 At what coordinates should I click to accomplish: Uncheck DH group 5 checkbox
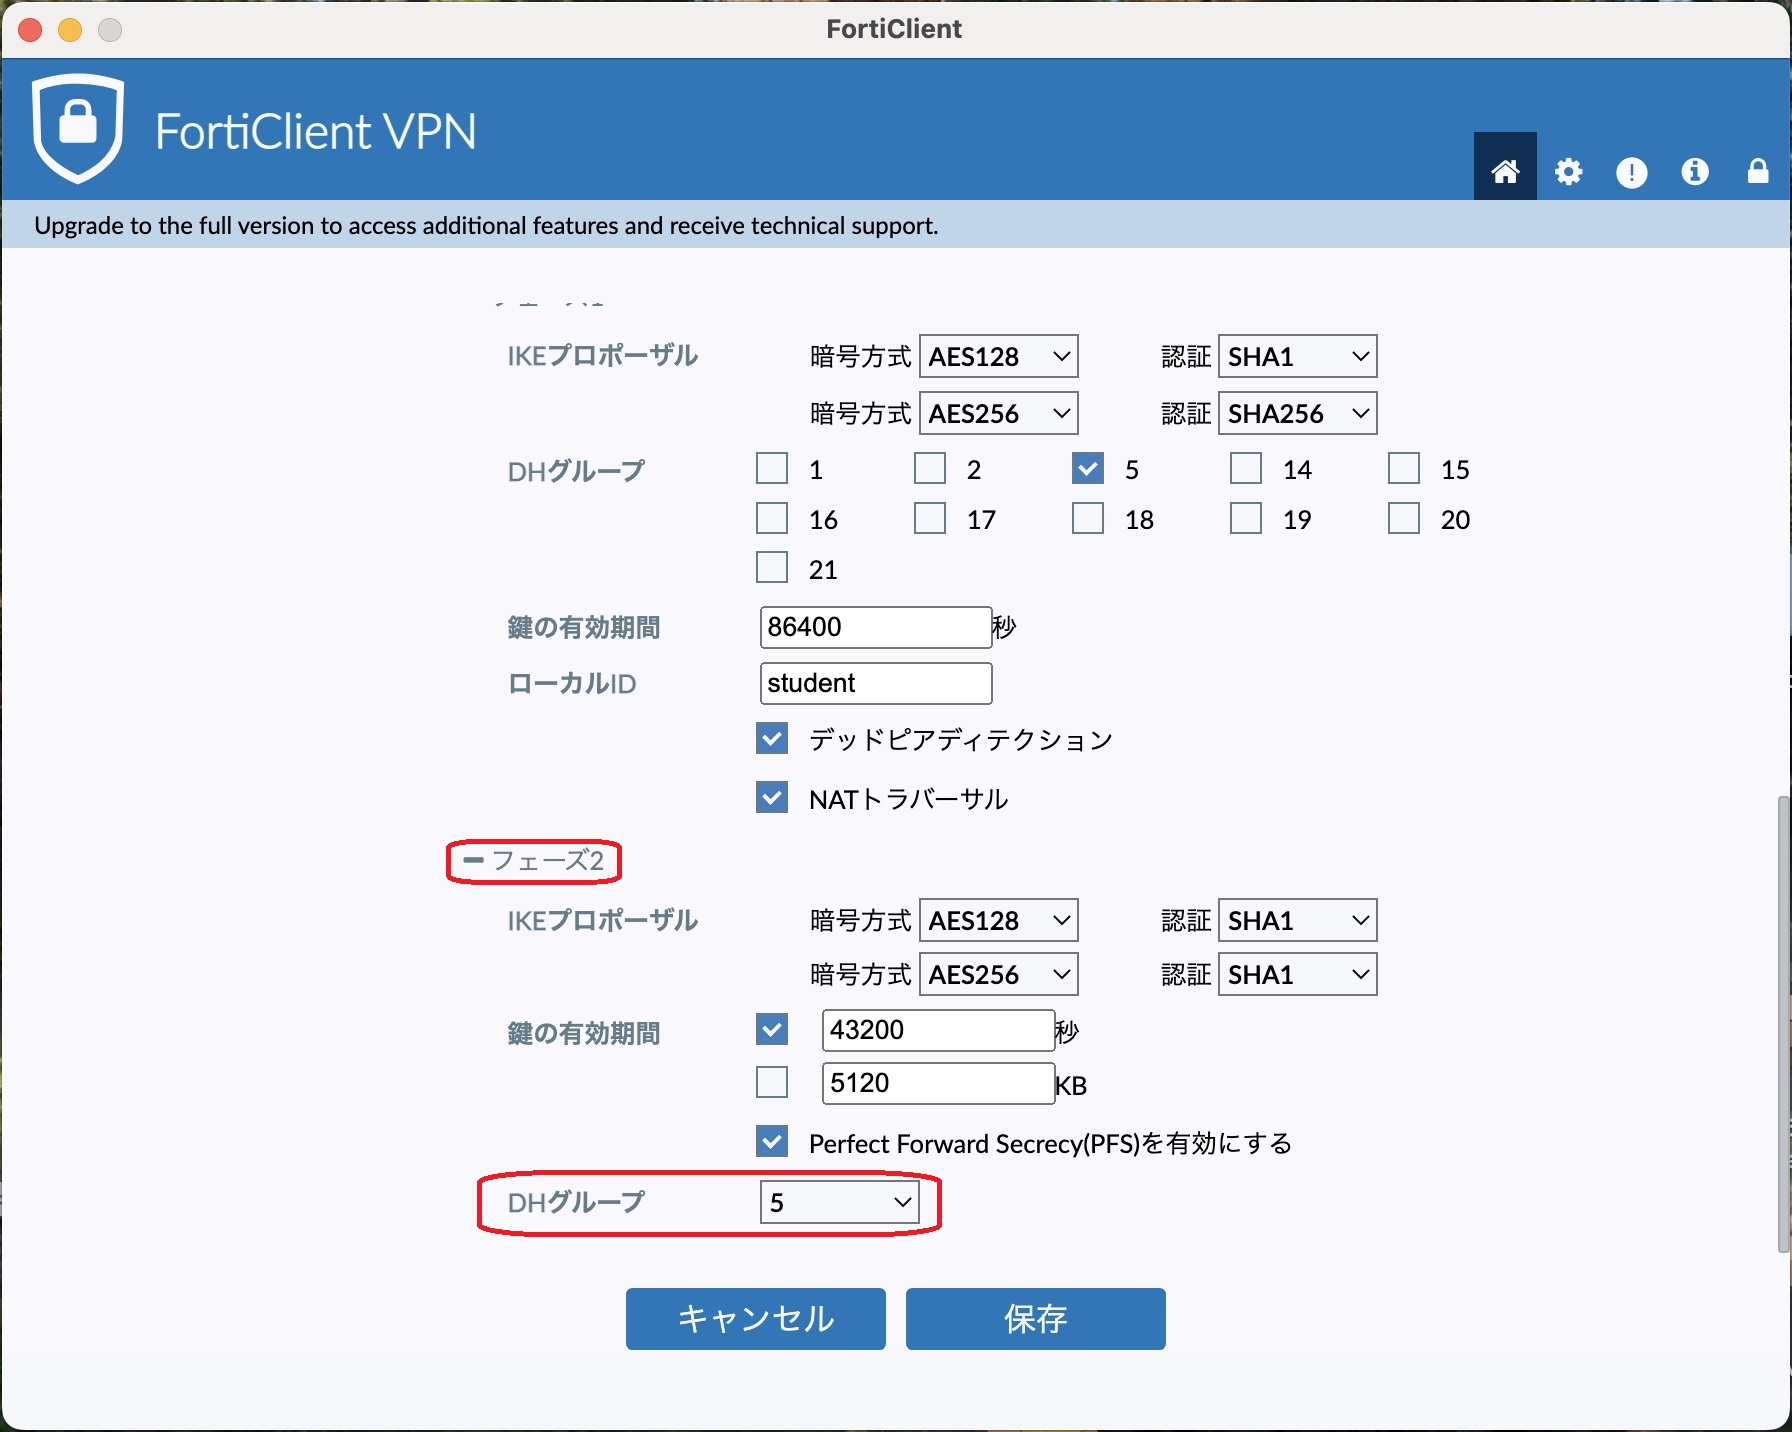coord(1087,469)
